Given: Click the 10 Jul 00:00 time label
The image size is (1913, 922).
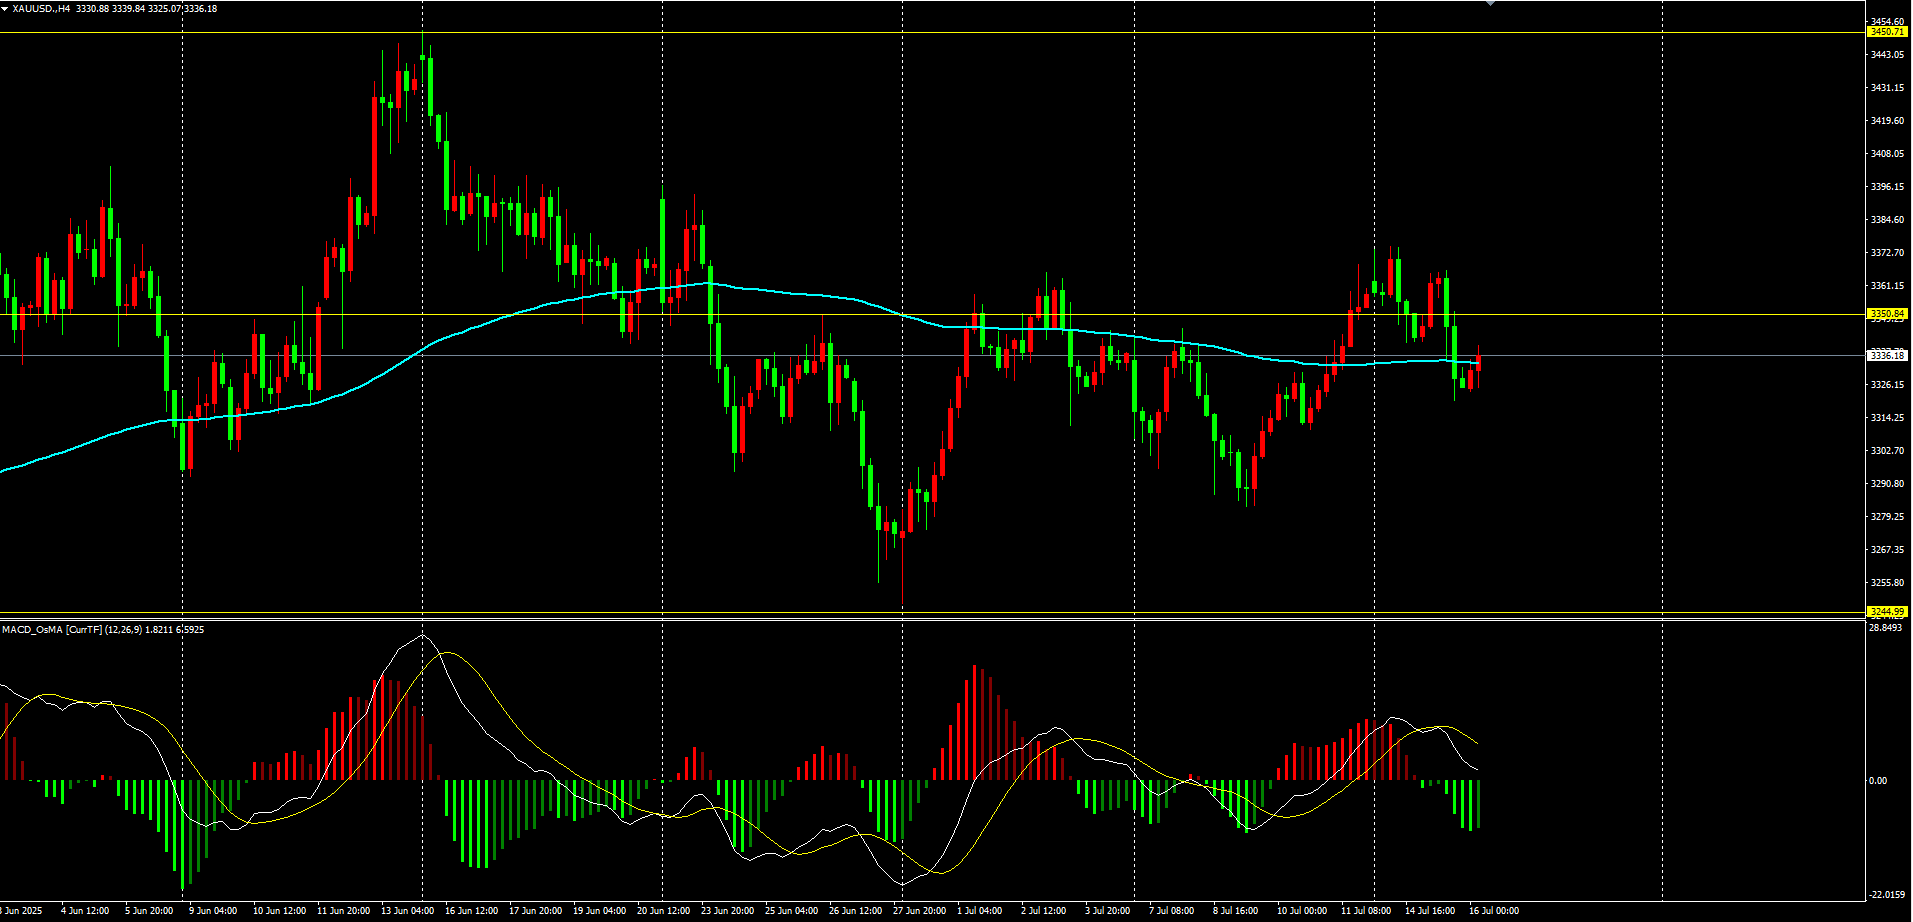Looking at the screenshot, I should coord(1301,911).
